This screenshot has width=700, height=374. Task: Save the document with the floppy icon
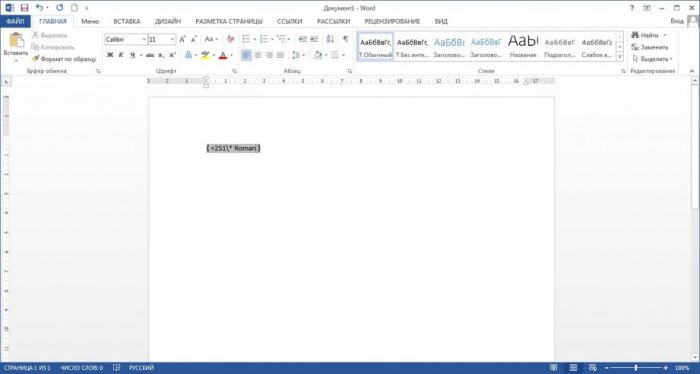[x=25, y=8]
